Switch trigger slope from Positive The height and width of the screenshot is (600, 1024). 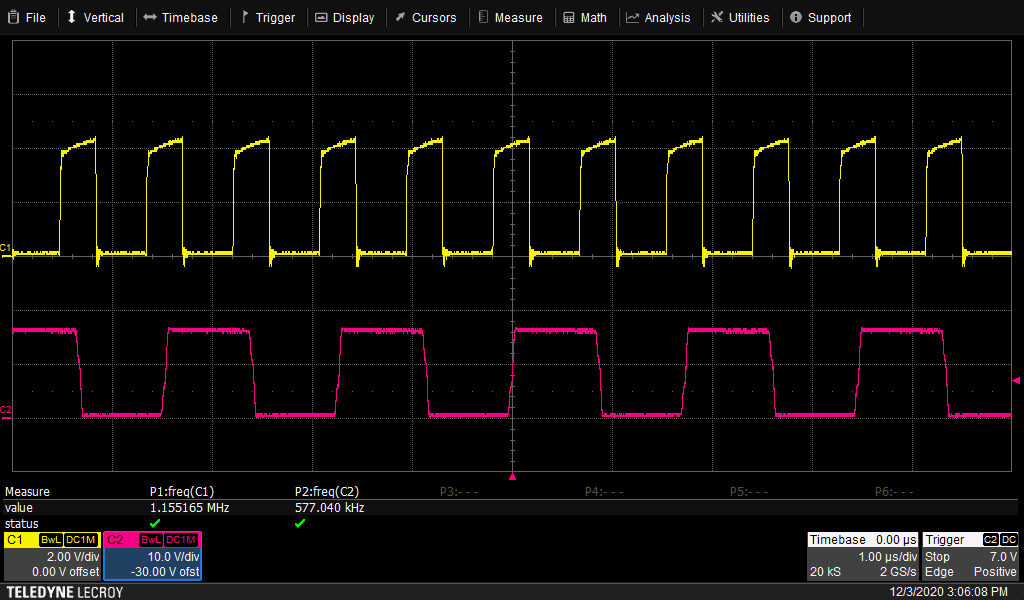(x=994, y=571)
